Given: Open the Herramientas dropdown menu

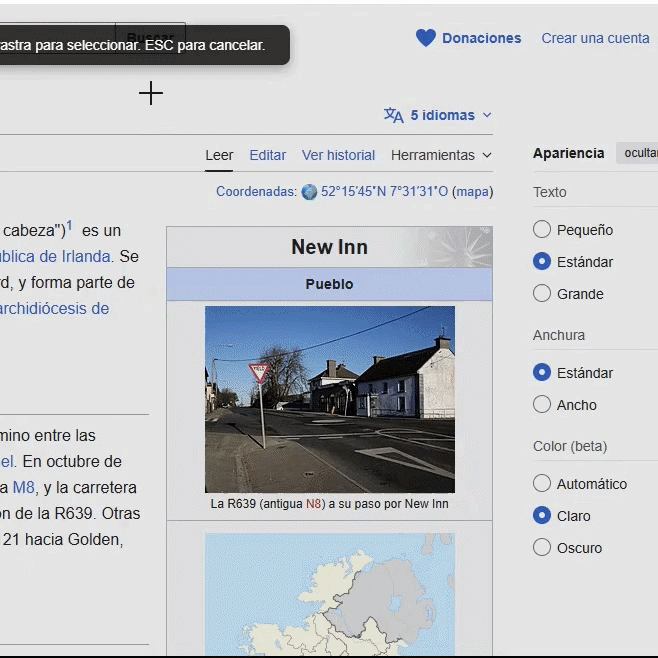Looking at the screenshot, I should 441,155.
